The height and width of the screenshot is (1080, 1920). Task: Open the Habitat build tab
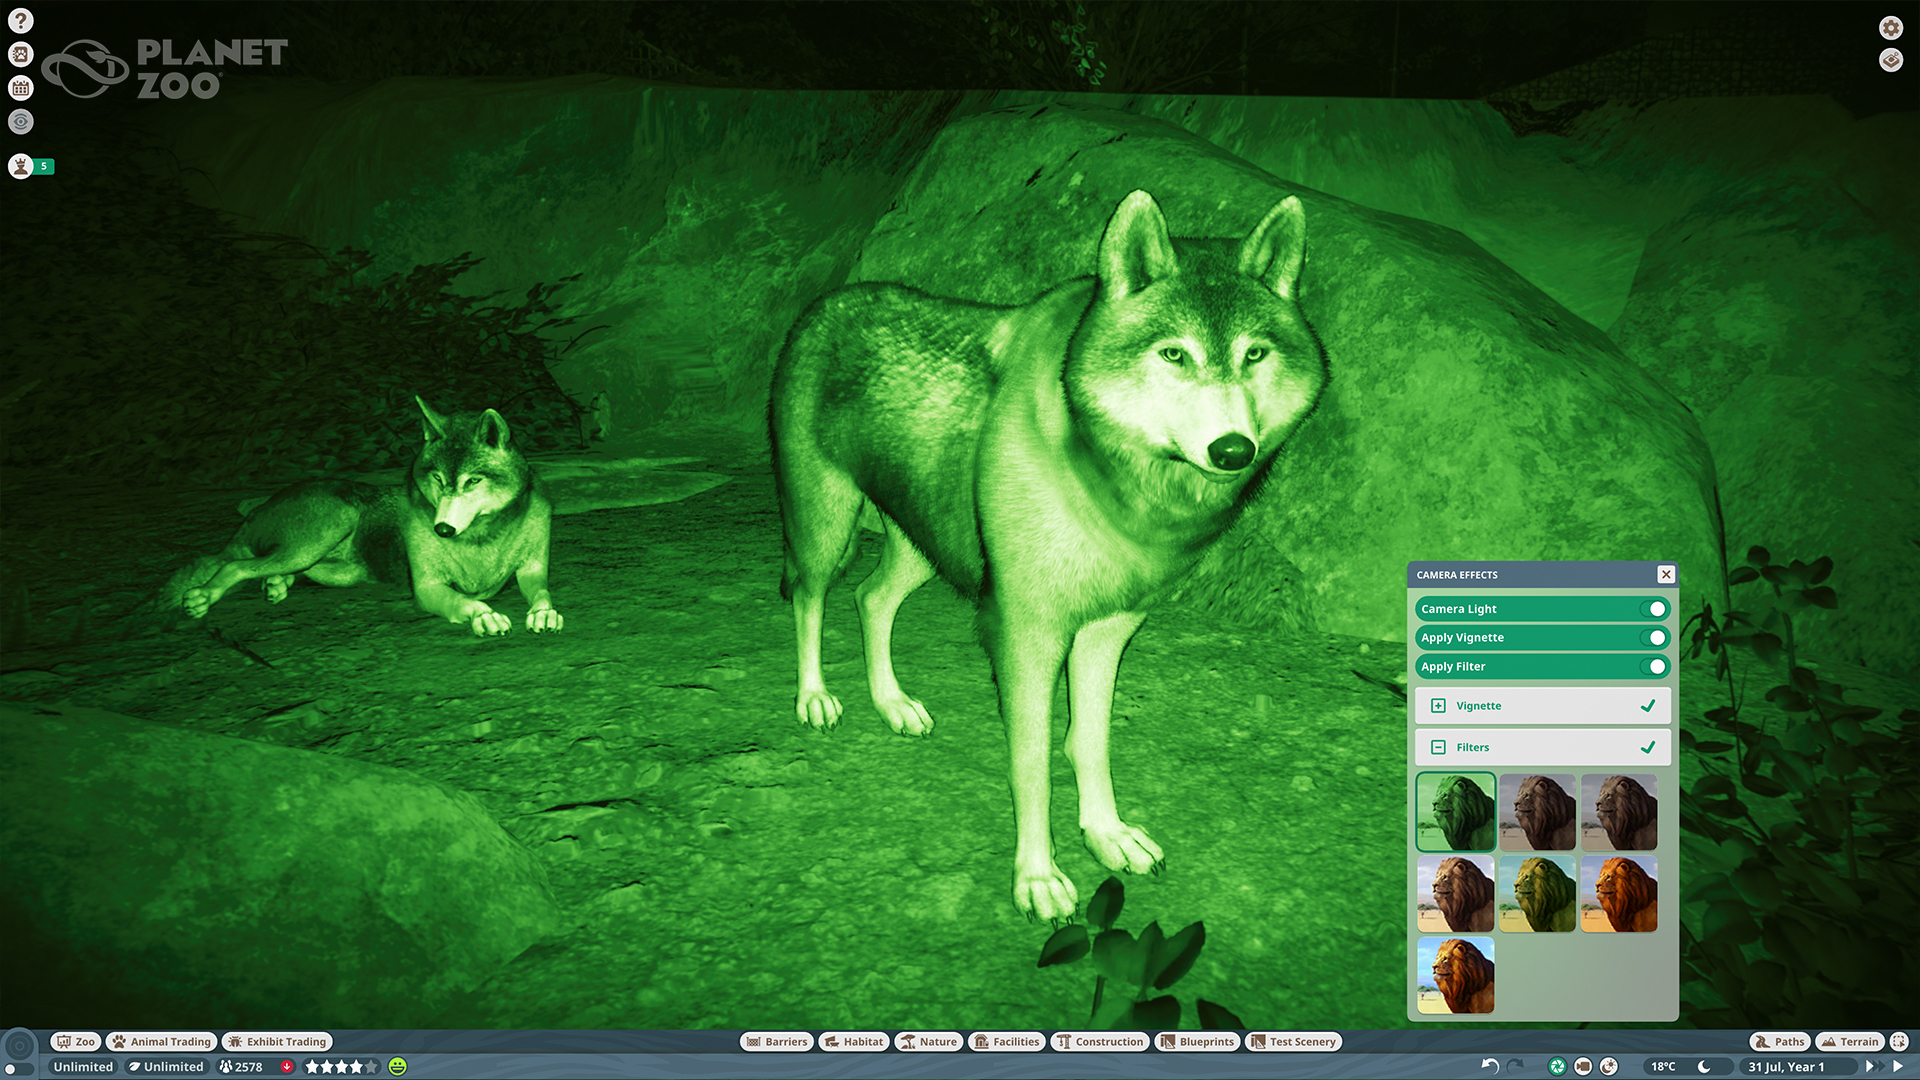[854, 1042]
